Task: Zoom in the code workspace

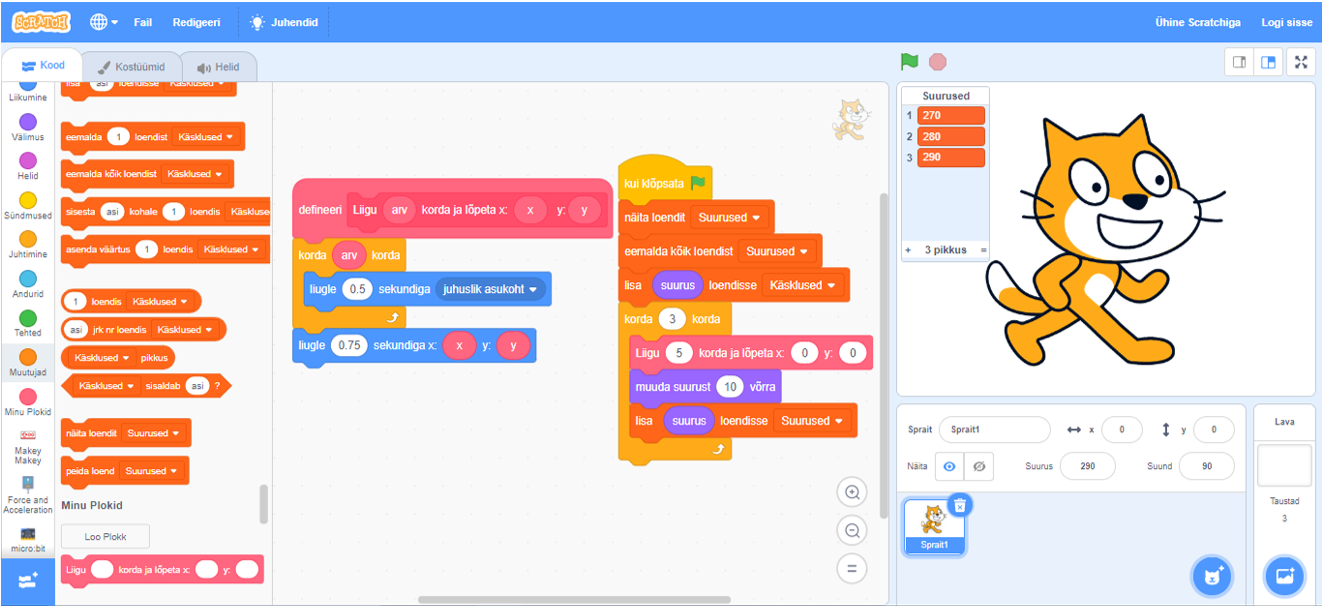Action: coord(852,492)
